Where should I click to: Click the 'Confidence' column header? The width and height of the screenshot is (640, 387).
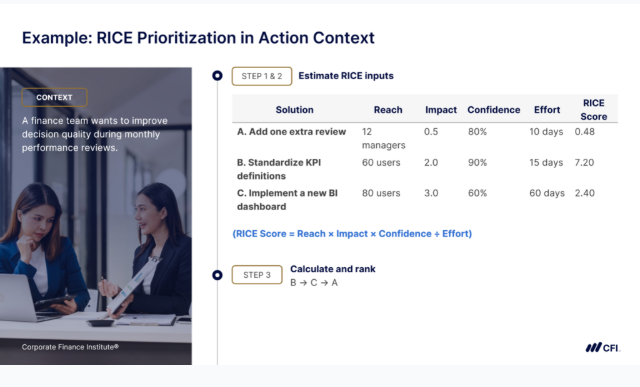click(493, 110)
